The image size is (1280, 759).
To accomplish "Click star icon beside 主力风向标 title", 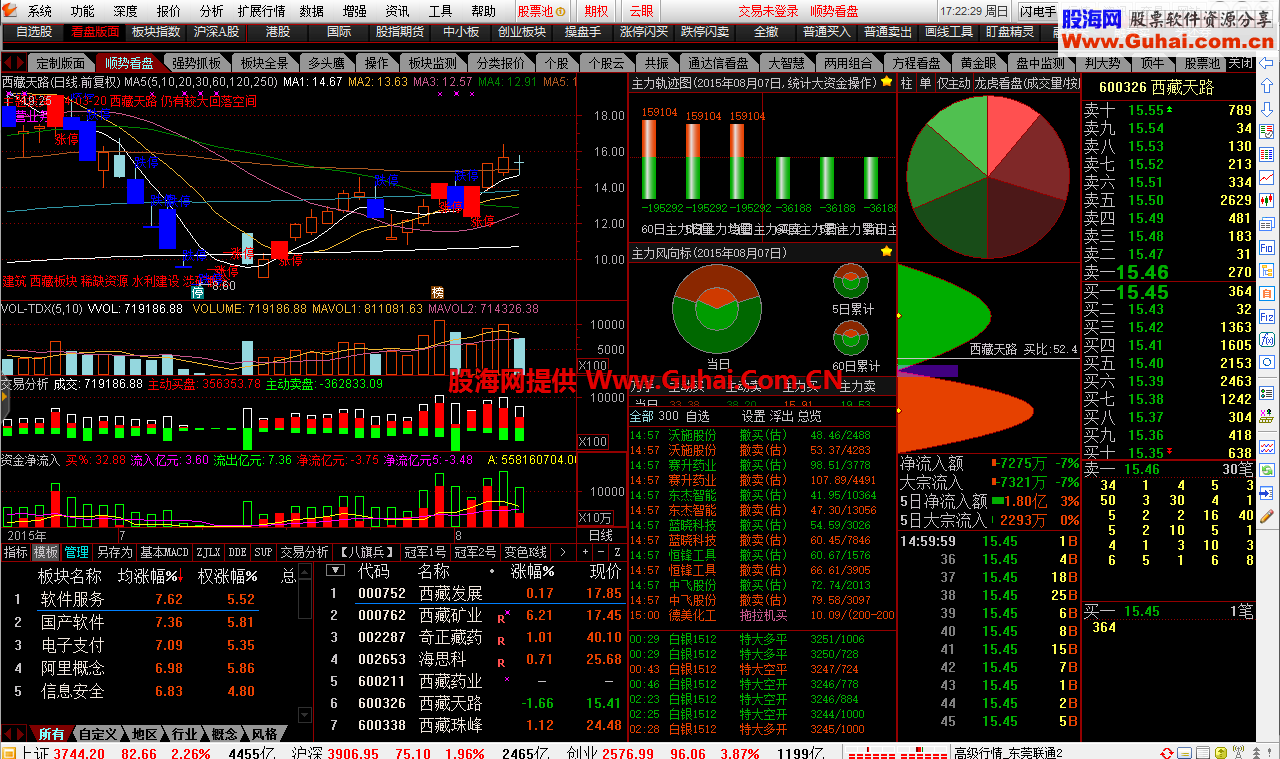I will tap(886, 252).
